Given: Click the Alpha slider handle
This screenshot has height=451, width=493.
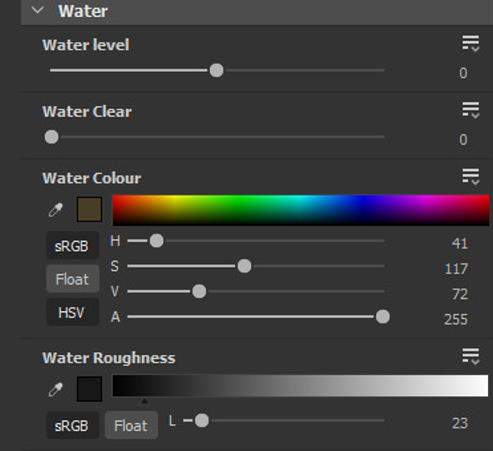Looking at the screenshot, I should pos(383,317).
